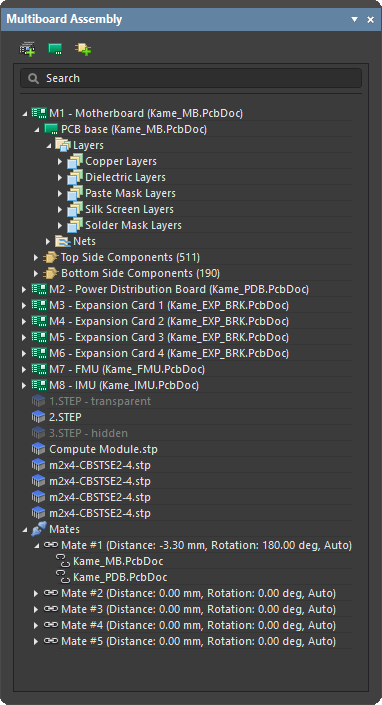Select M2 - Power Distribution Board entry
The width and height of the screenshot is (382, 705).
(179, 290)
